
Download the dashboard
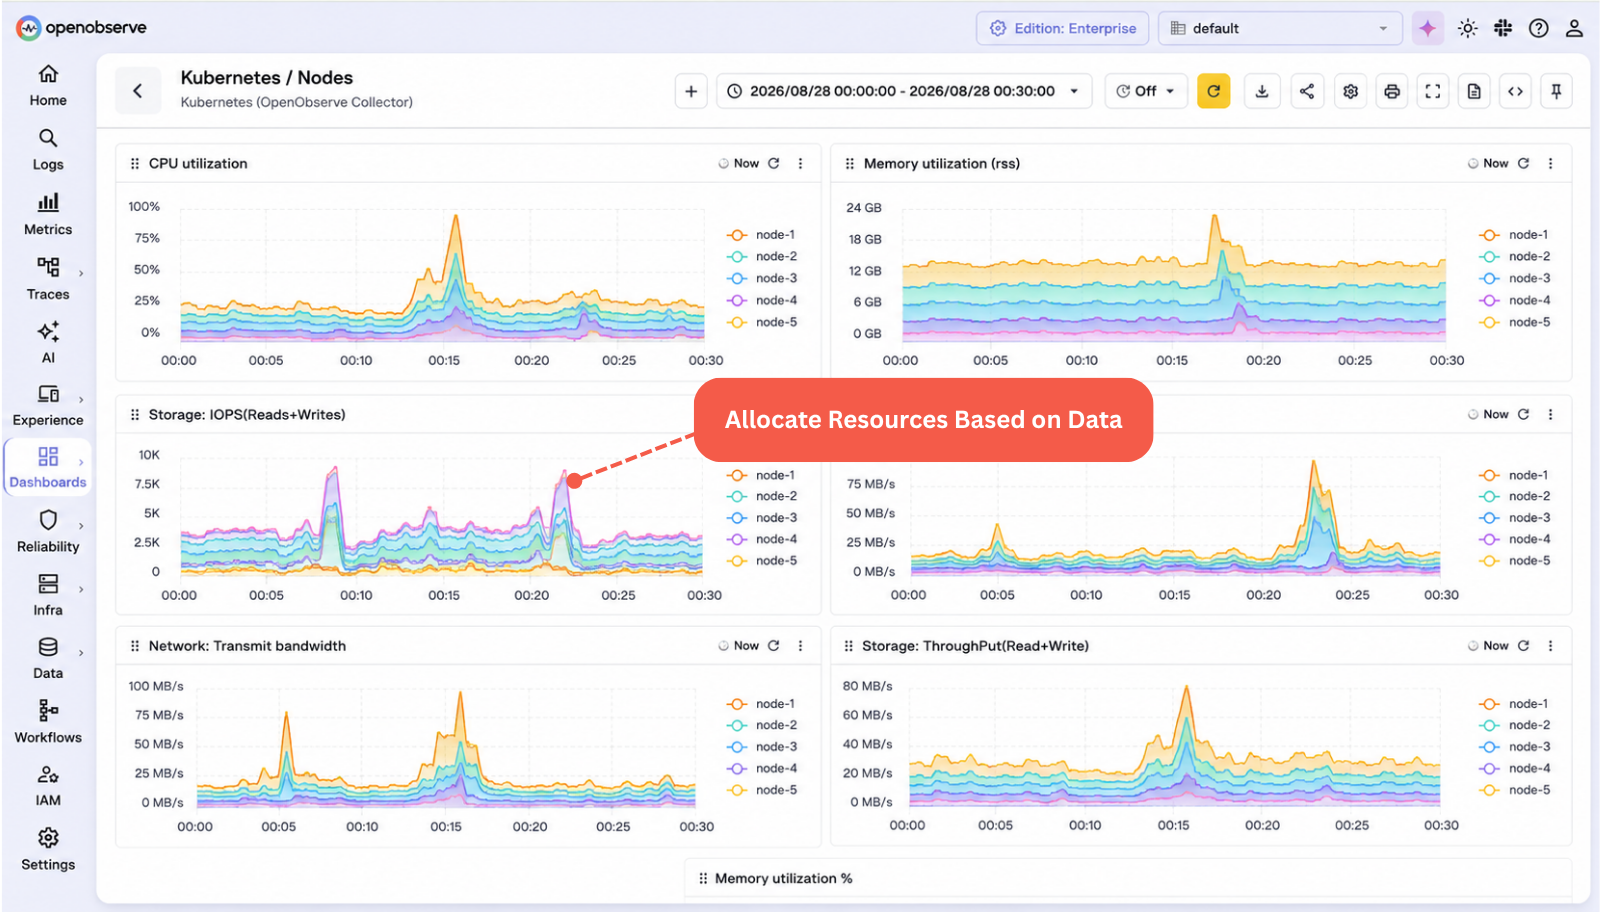[1262, 91]
